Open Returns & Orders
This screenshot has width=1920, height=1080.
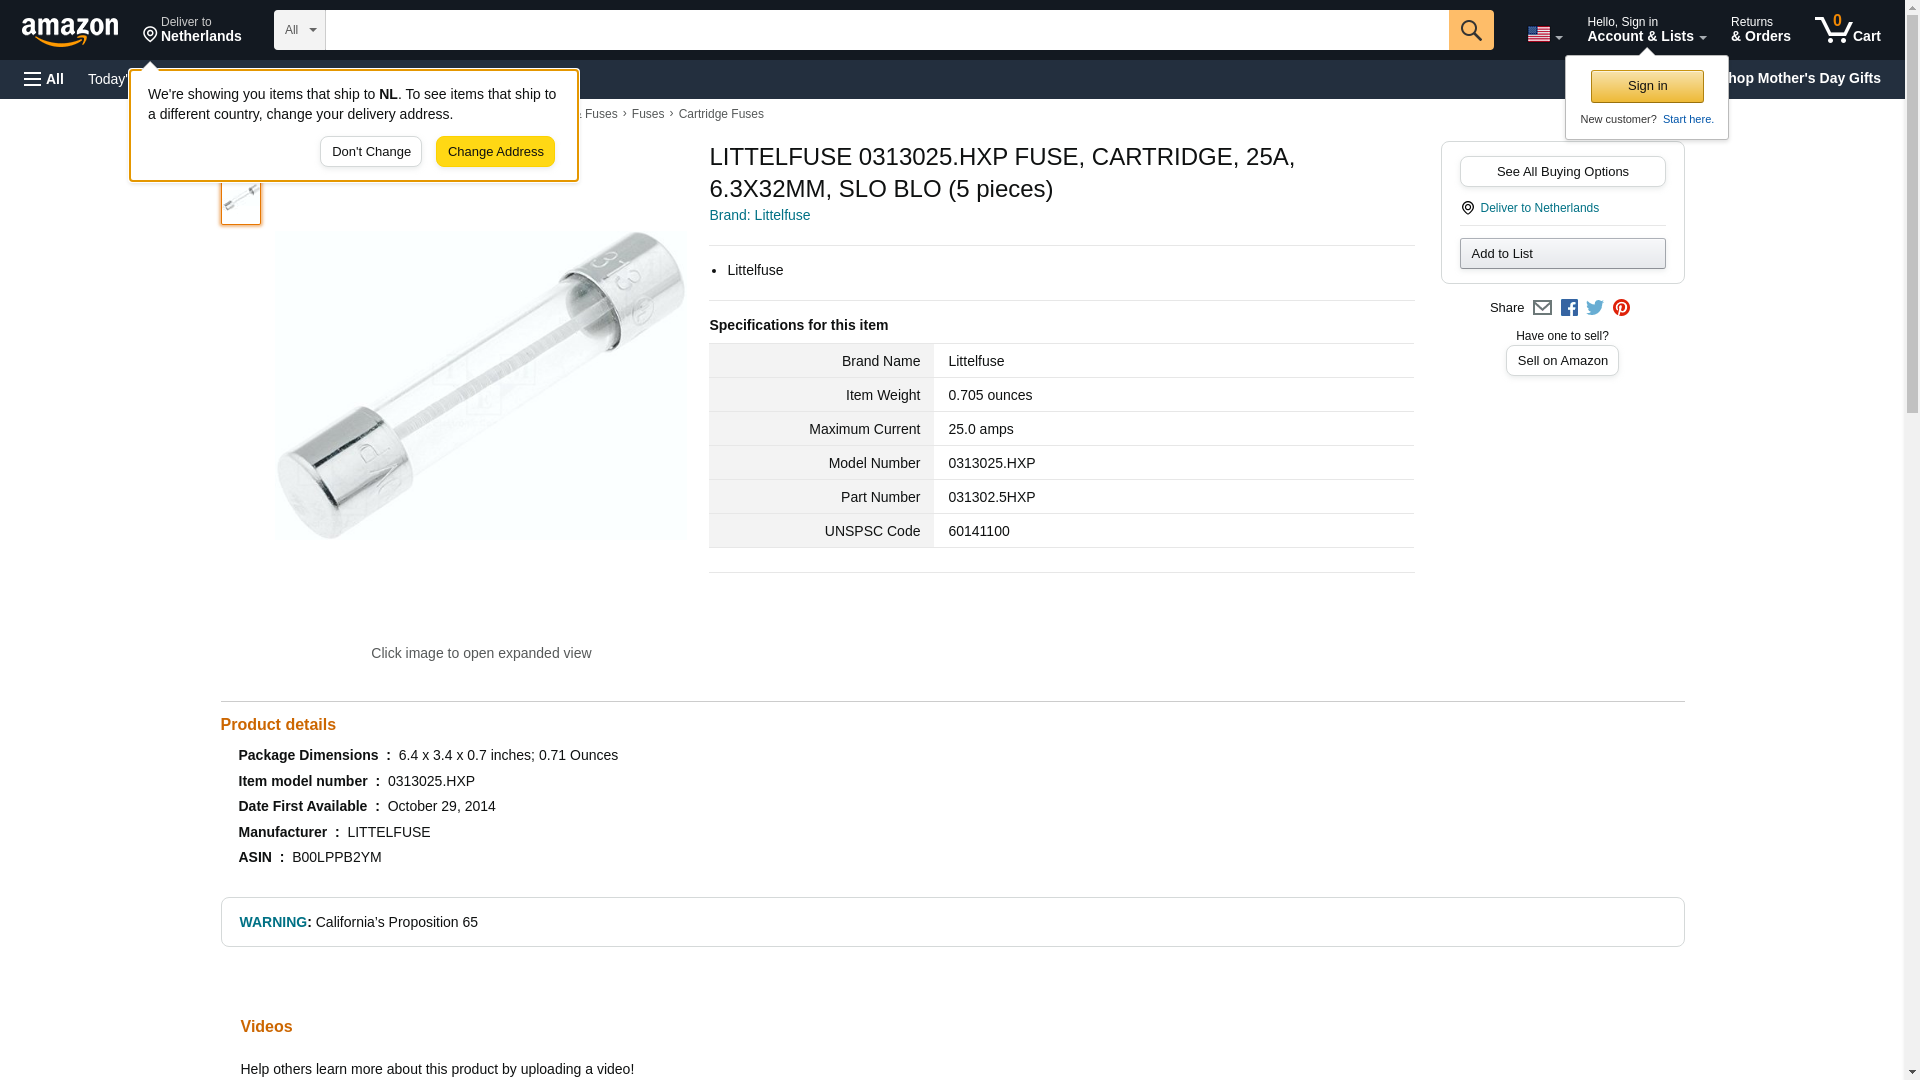1760,29
